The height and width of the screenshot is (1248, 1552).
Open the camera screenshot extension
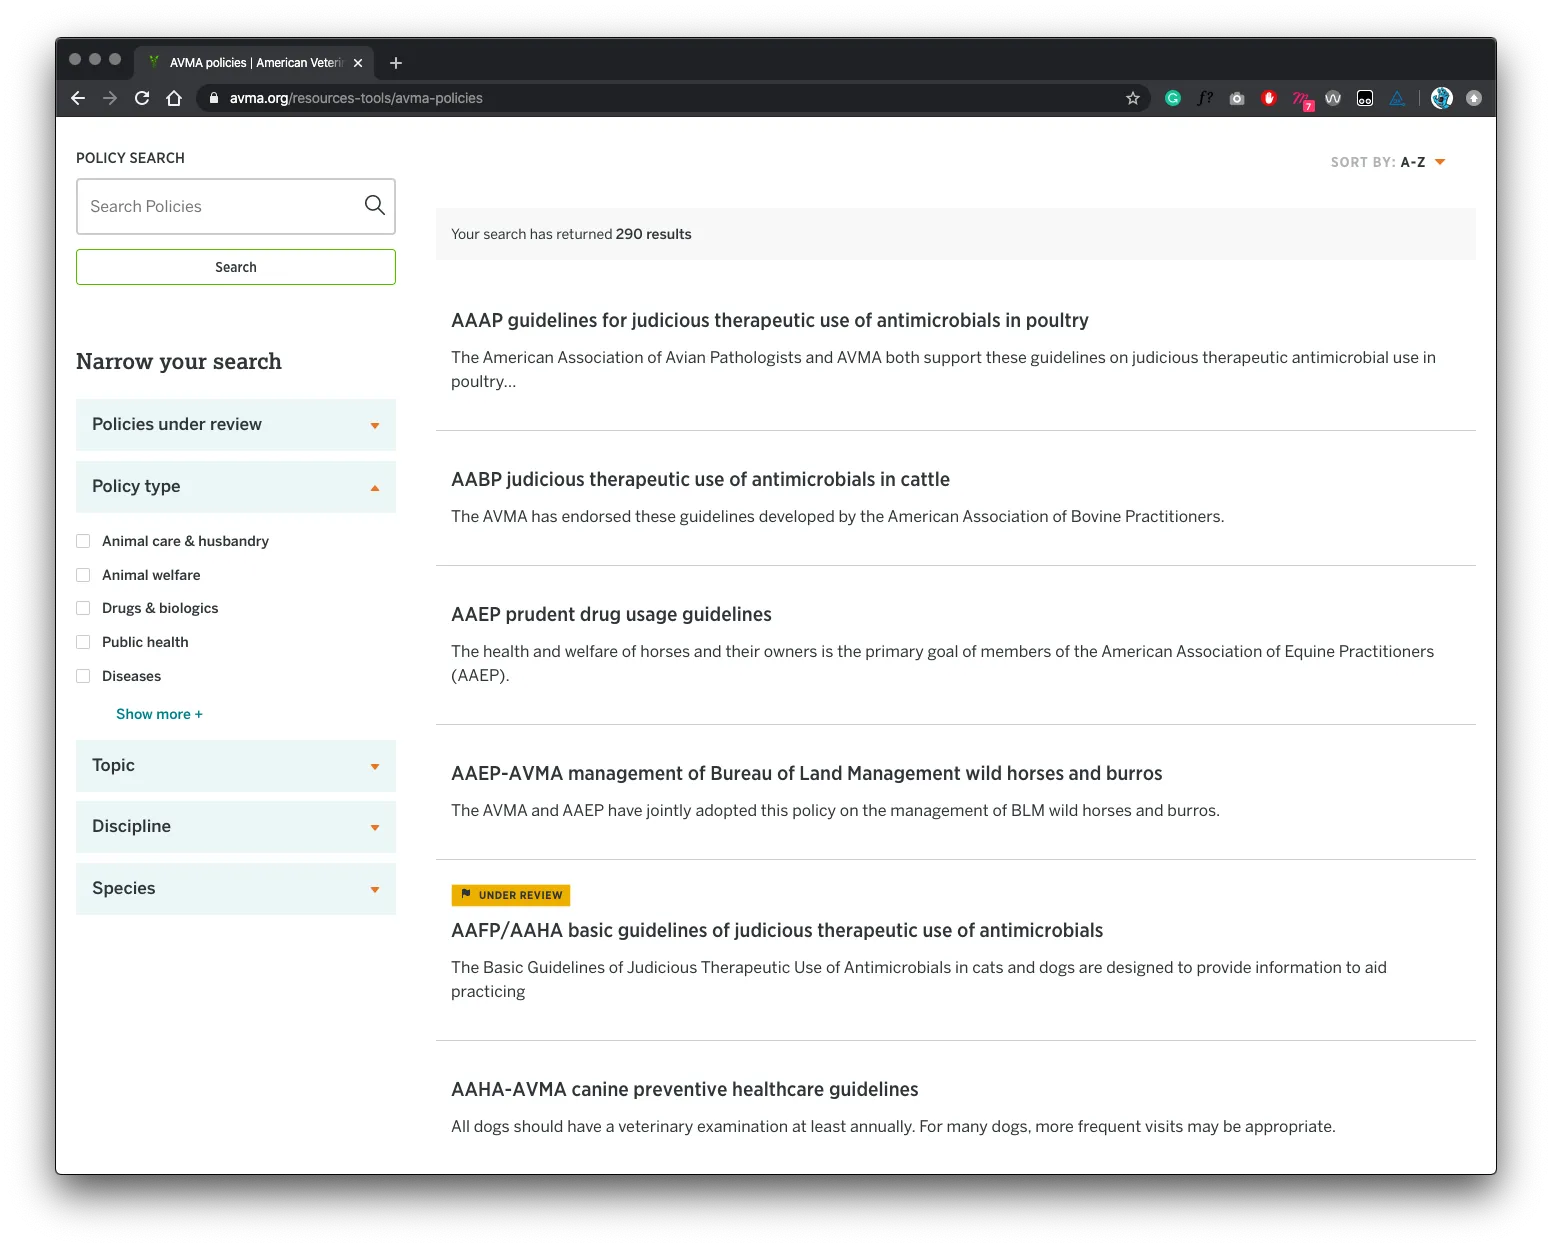point(1237,98)
